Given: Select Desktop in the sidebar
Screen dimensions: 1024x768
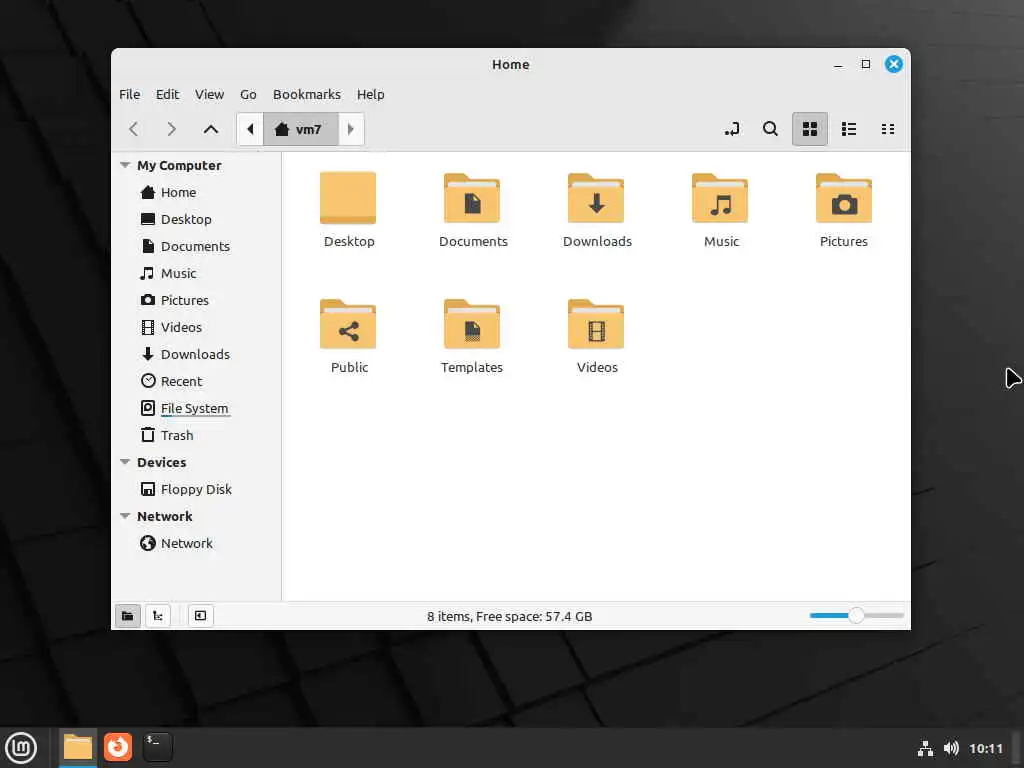Looking at the screenshot, I should pyautogui.click(x=196, y=219).
